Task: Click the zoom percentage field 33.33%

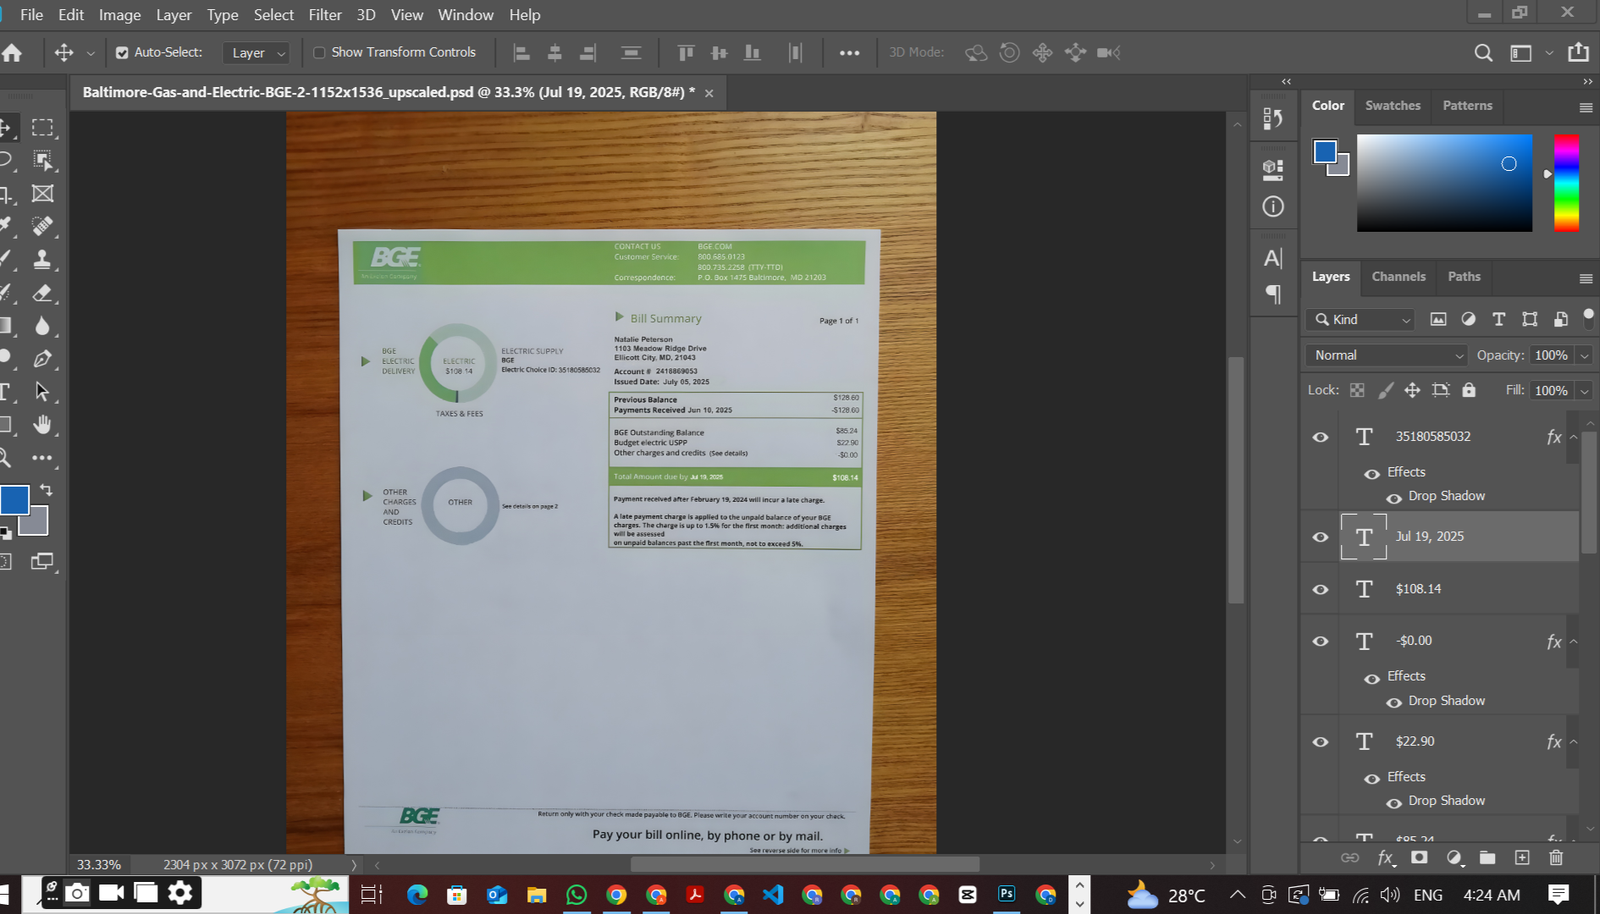Action: [x=99, y=864]
